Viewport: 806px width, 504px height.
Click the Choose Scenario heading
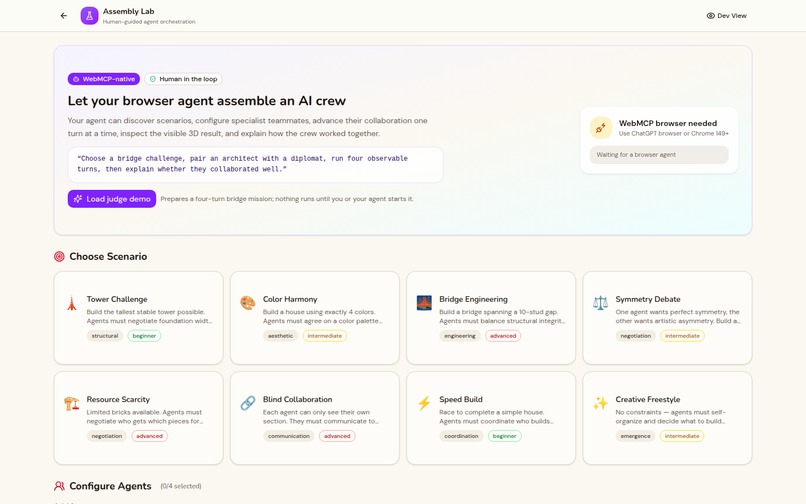click(x=108, y=256)
